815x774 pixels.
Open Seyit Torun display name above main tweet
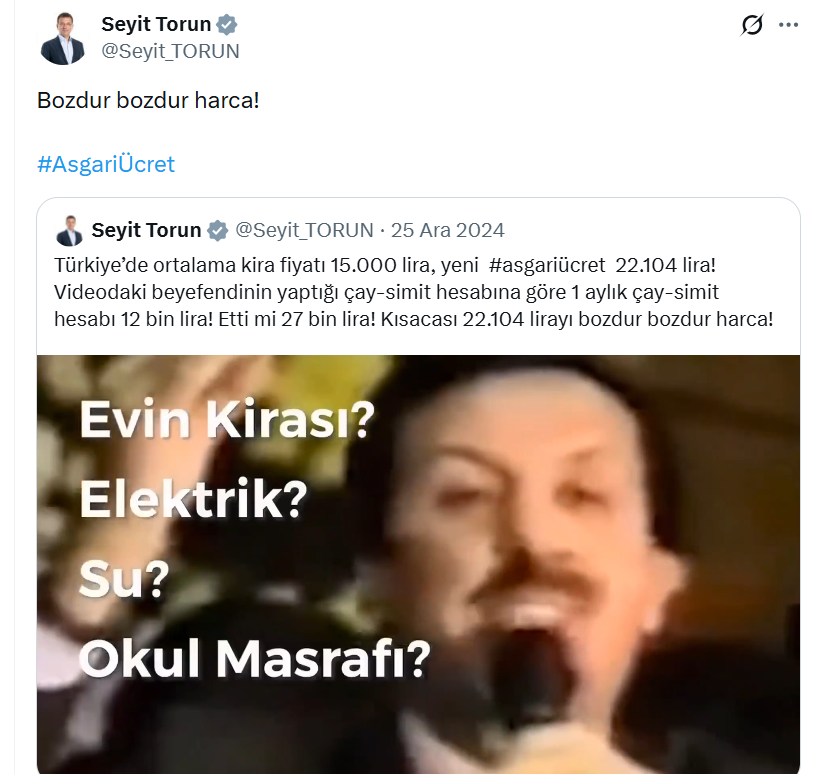[156, 24]
